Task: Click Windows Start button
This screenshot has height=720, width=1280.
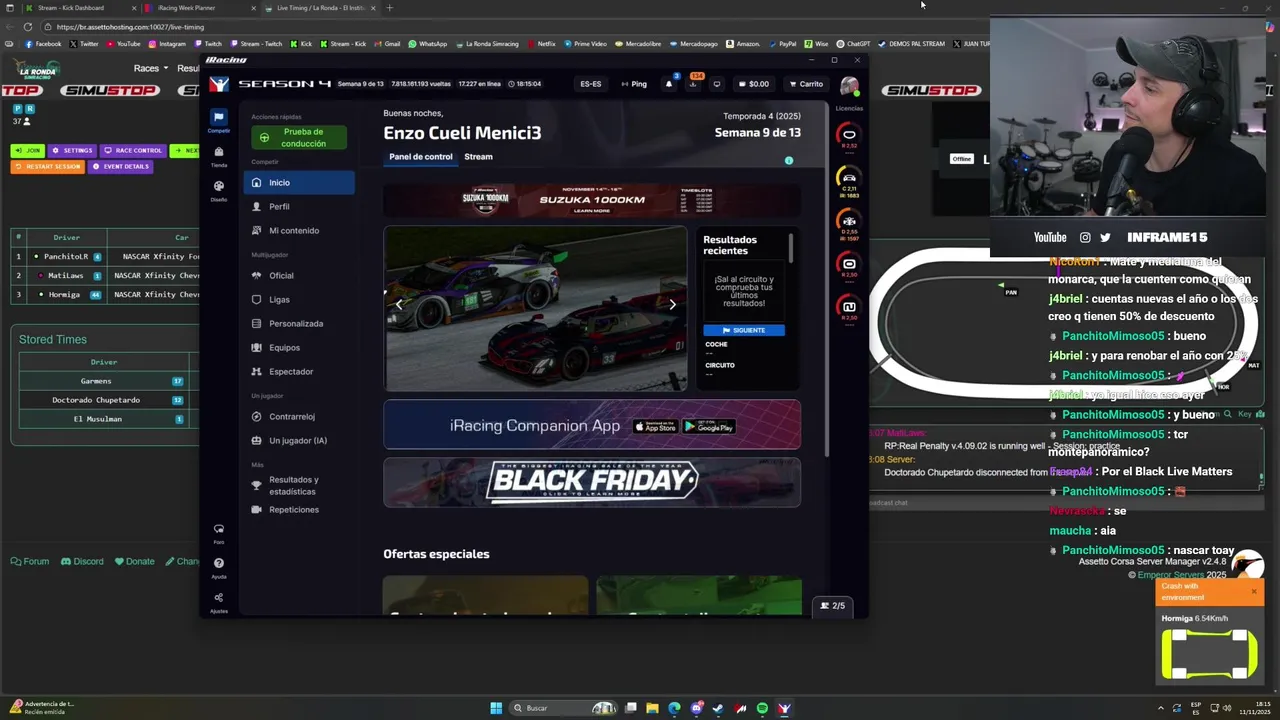Action: pyautogui.click(x=496, y=708)
